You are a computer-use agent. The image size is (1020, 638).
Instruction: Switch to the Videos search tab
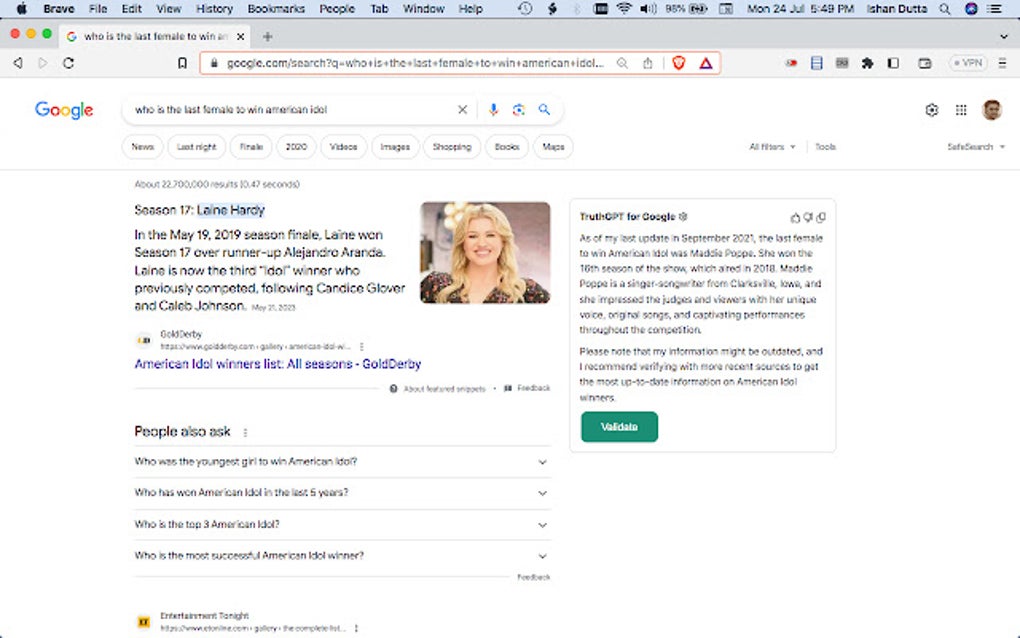343,146
